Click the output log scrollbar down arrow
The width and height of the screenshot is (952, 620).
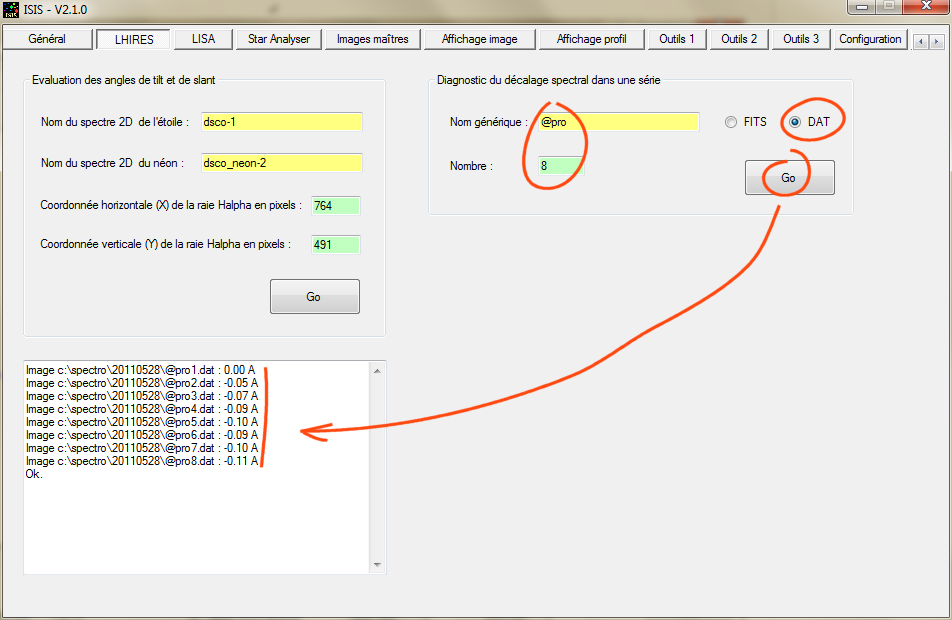pyautogui.click(x=377, y=566)
